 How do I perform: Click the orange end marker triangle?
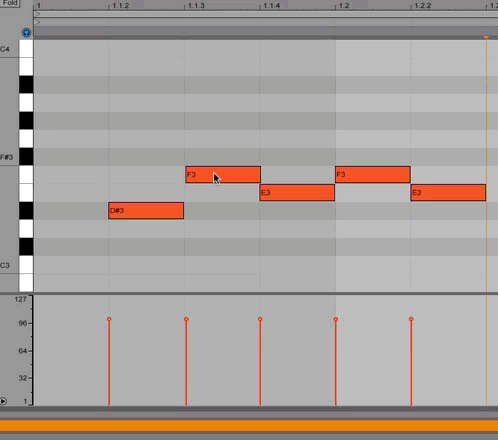[486, 37]
